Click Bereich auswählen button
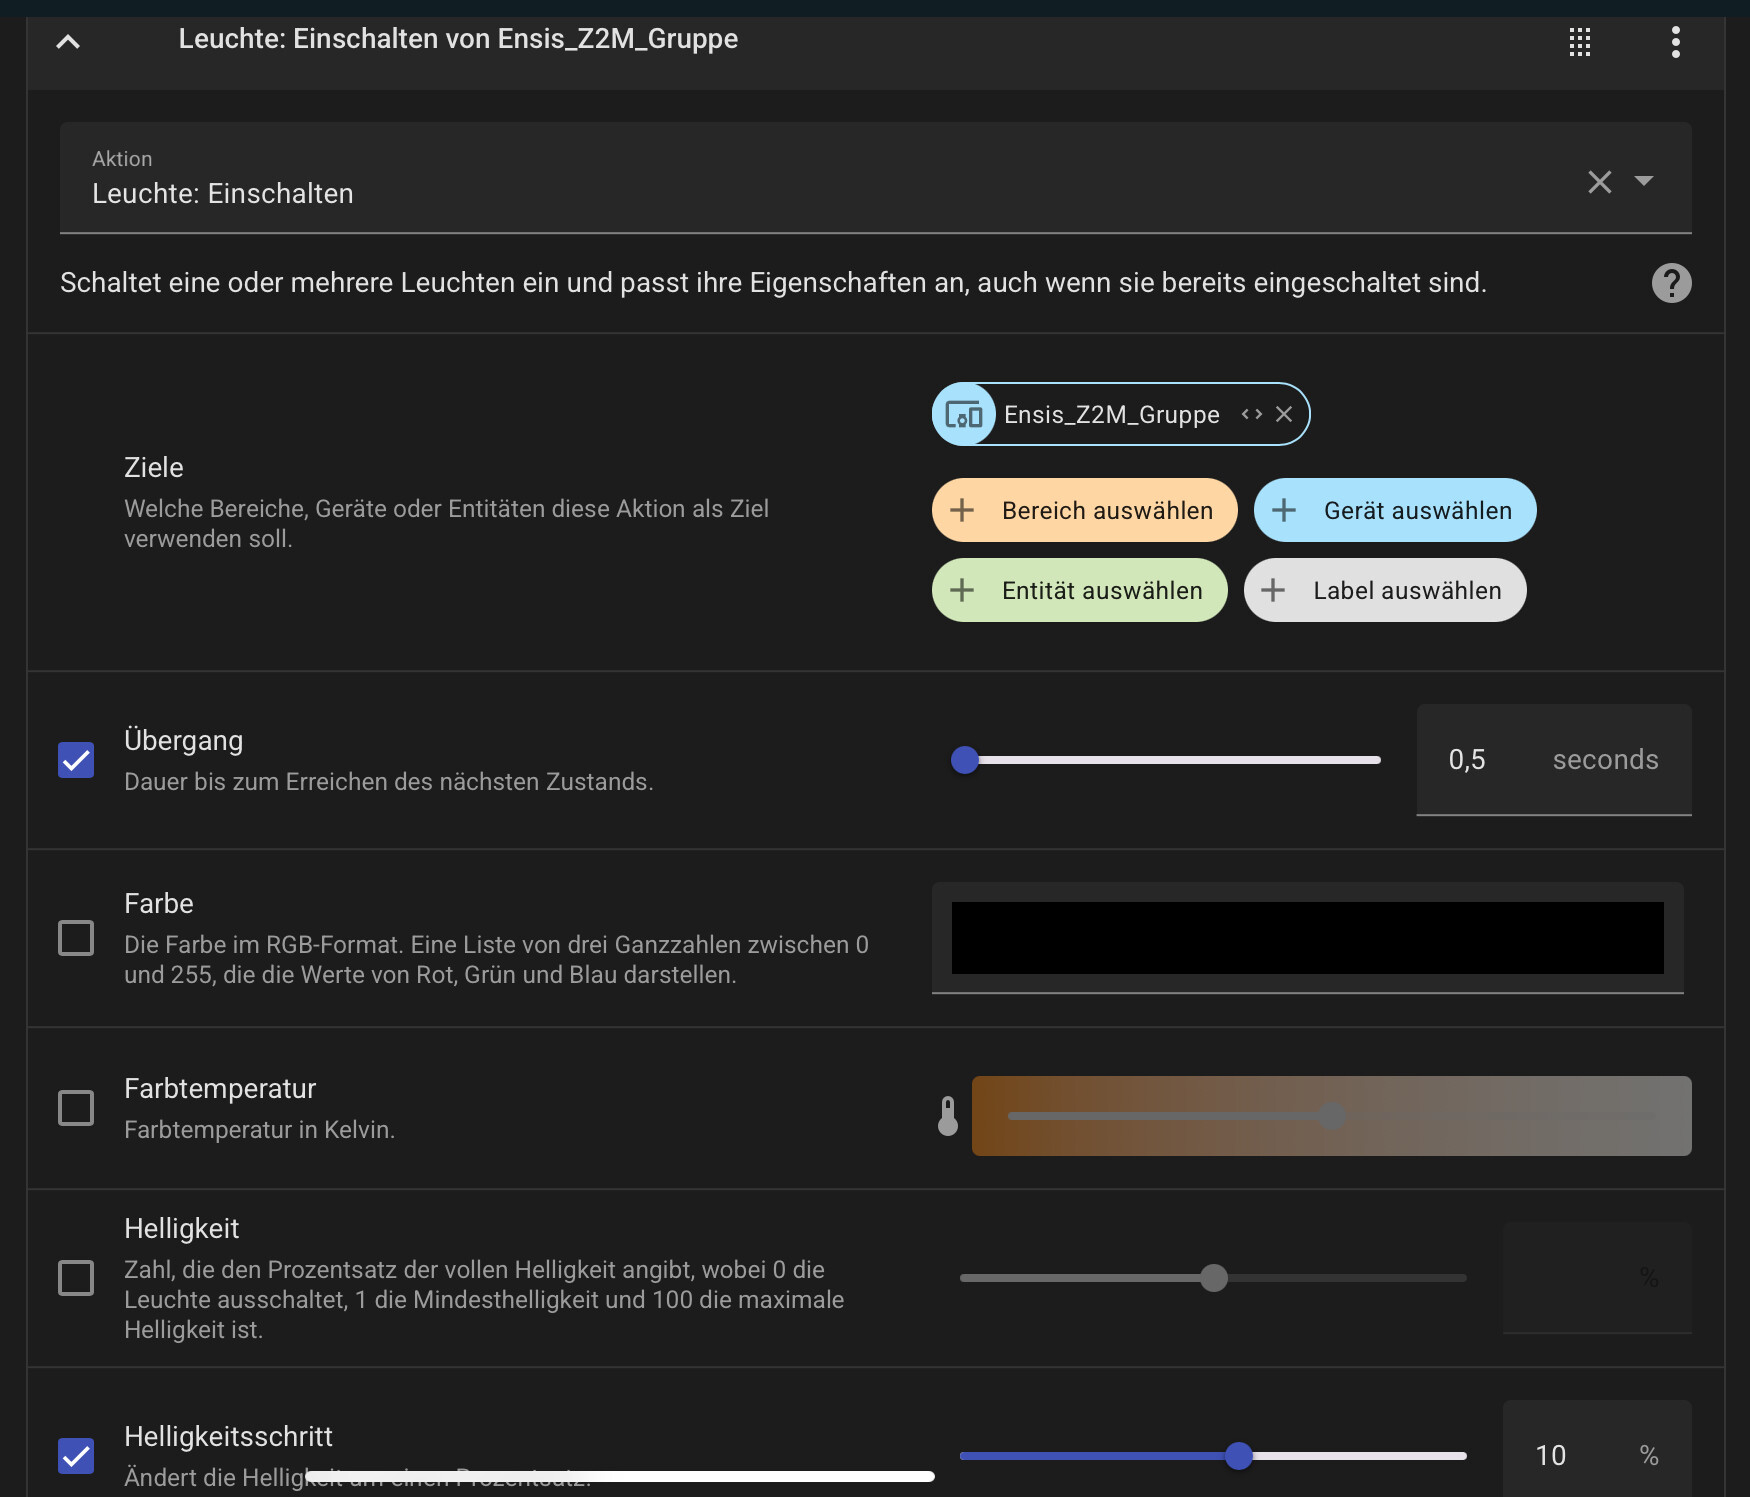 pos(1084,510)
